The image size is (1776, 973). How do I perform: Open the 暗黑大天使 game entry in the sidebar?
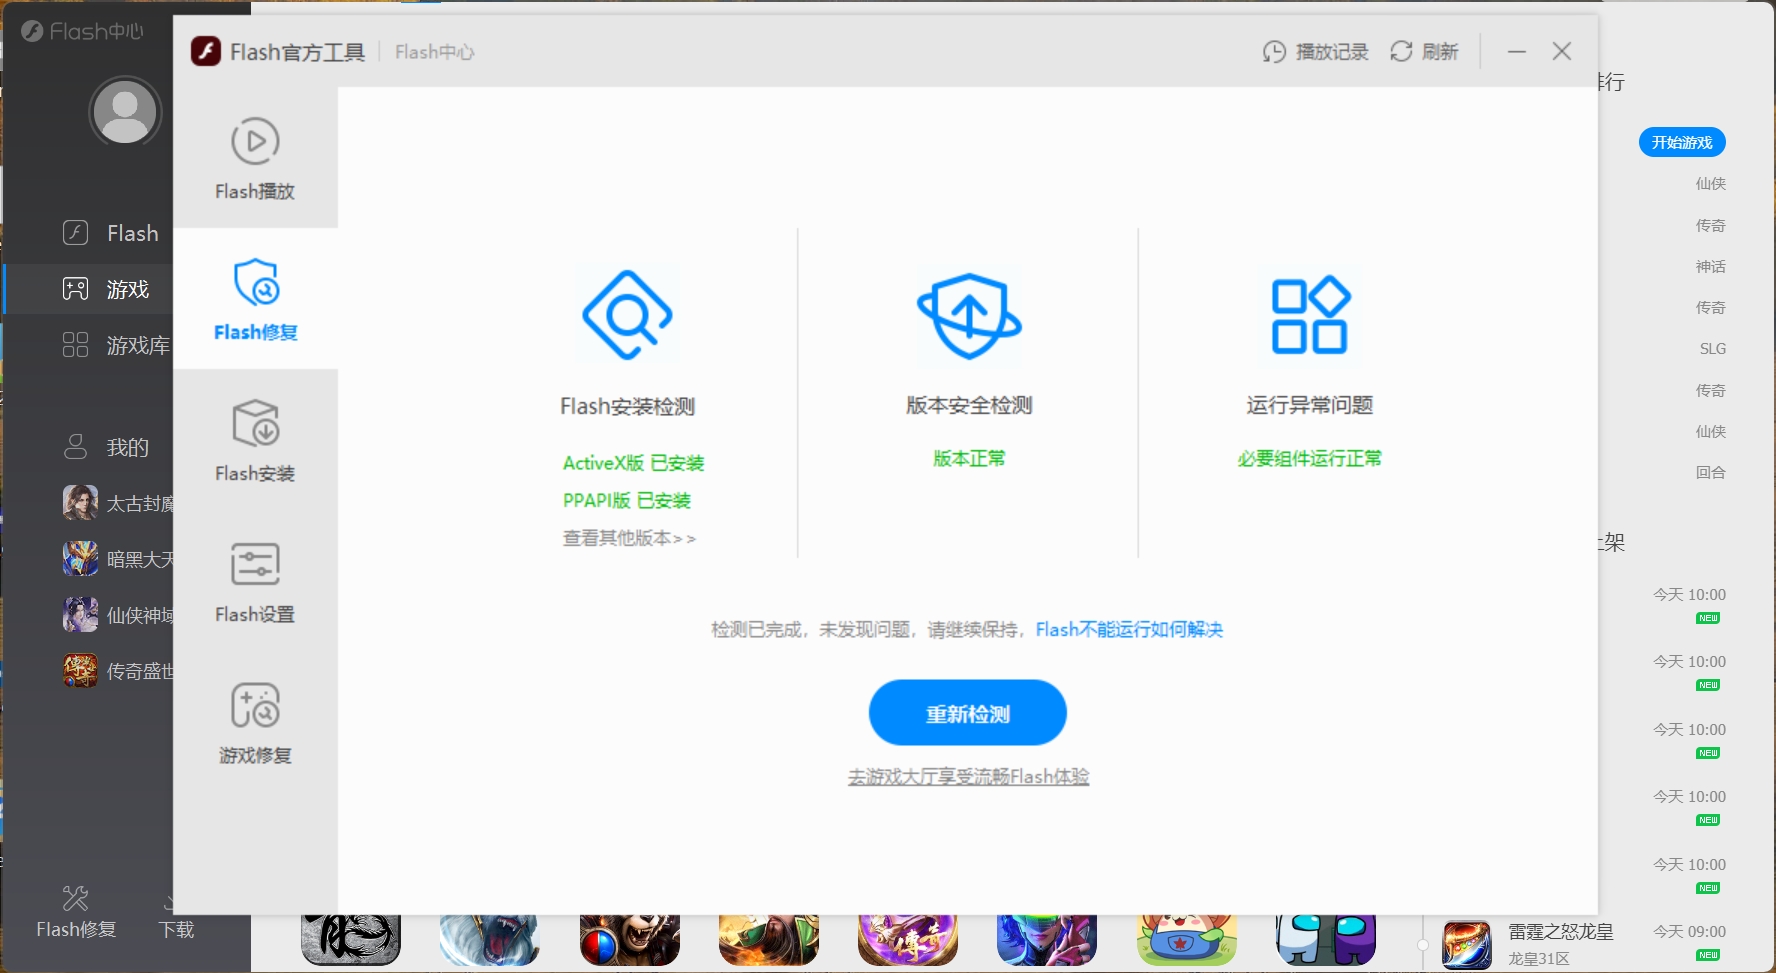coord(118,559)
